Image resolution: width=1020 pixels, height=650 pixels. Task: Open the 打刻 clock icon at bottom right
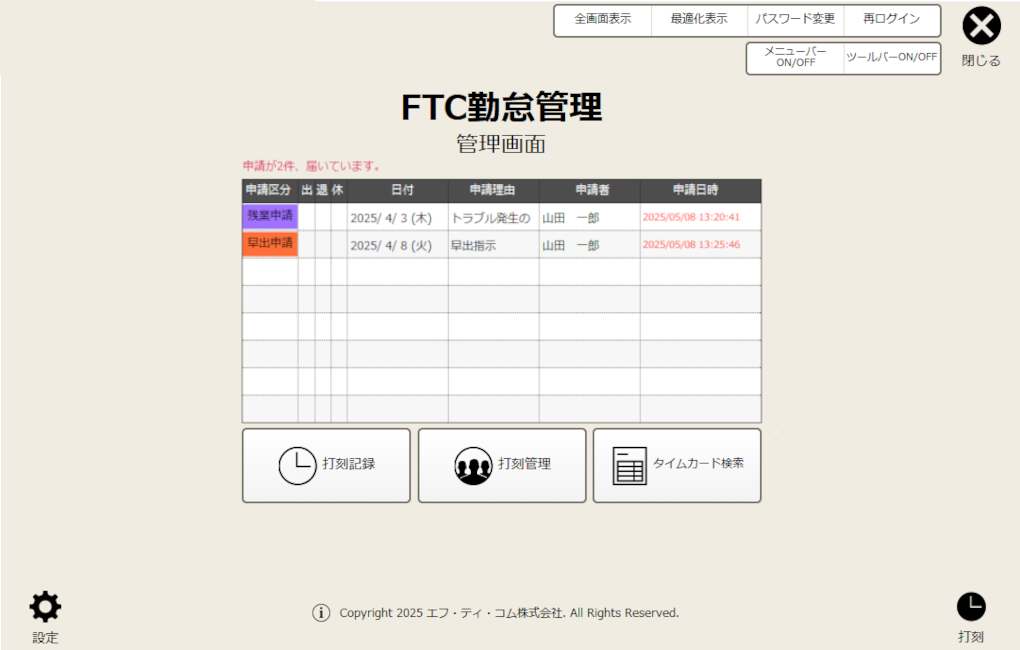(971, 606)
